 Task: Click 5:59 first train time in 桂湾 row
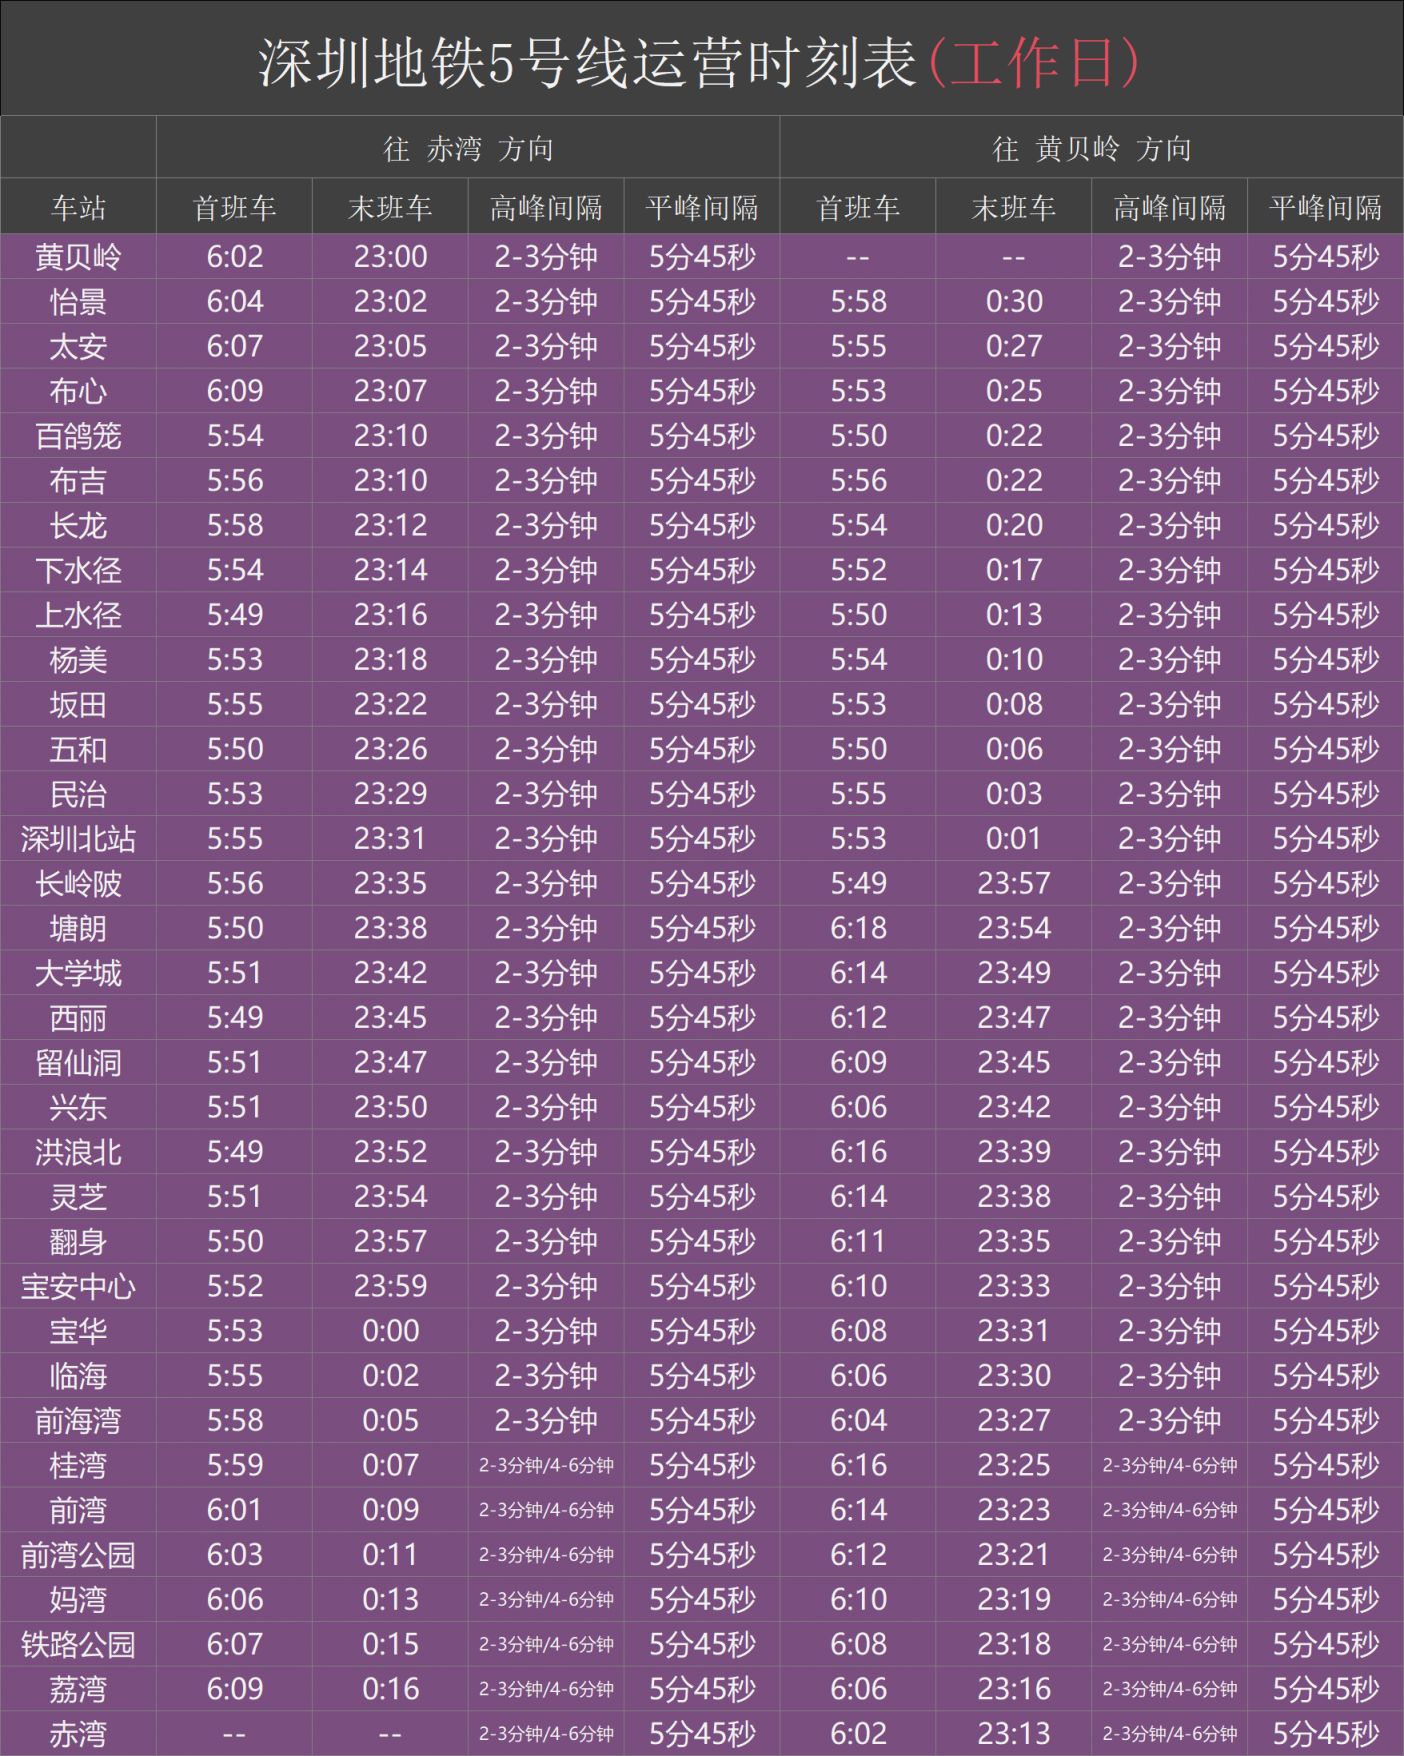click(x=235, y=1465)
